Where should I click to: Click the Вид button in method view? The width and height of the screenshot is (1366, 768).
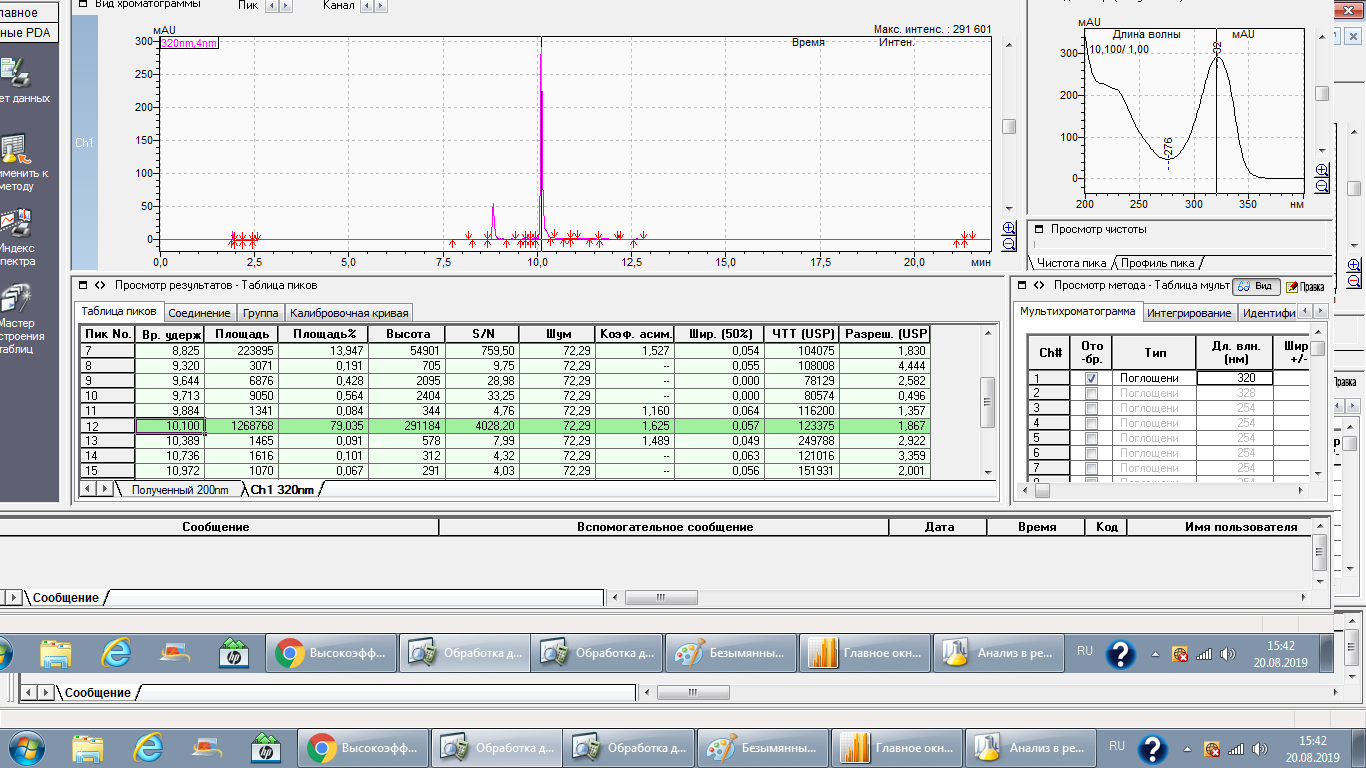(x=1255, y=286)
